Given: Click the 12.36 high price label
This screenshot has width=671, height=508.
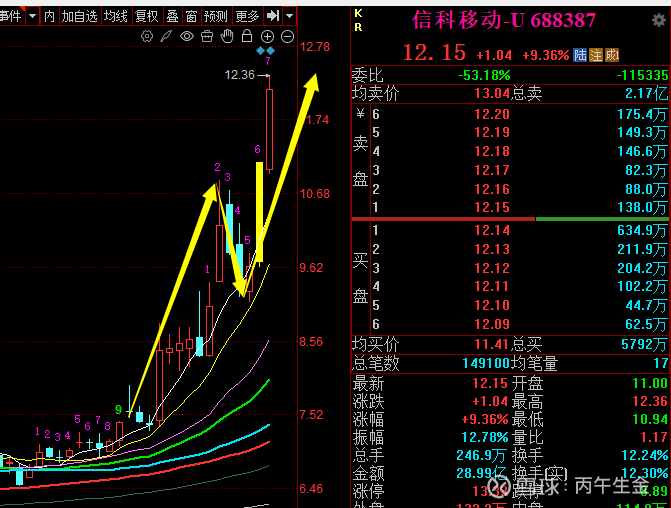Looking at the screenshot, I should [x=240, y=75].
